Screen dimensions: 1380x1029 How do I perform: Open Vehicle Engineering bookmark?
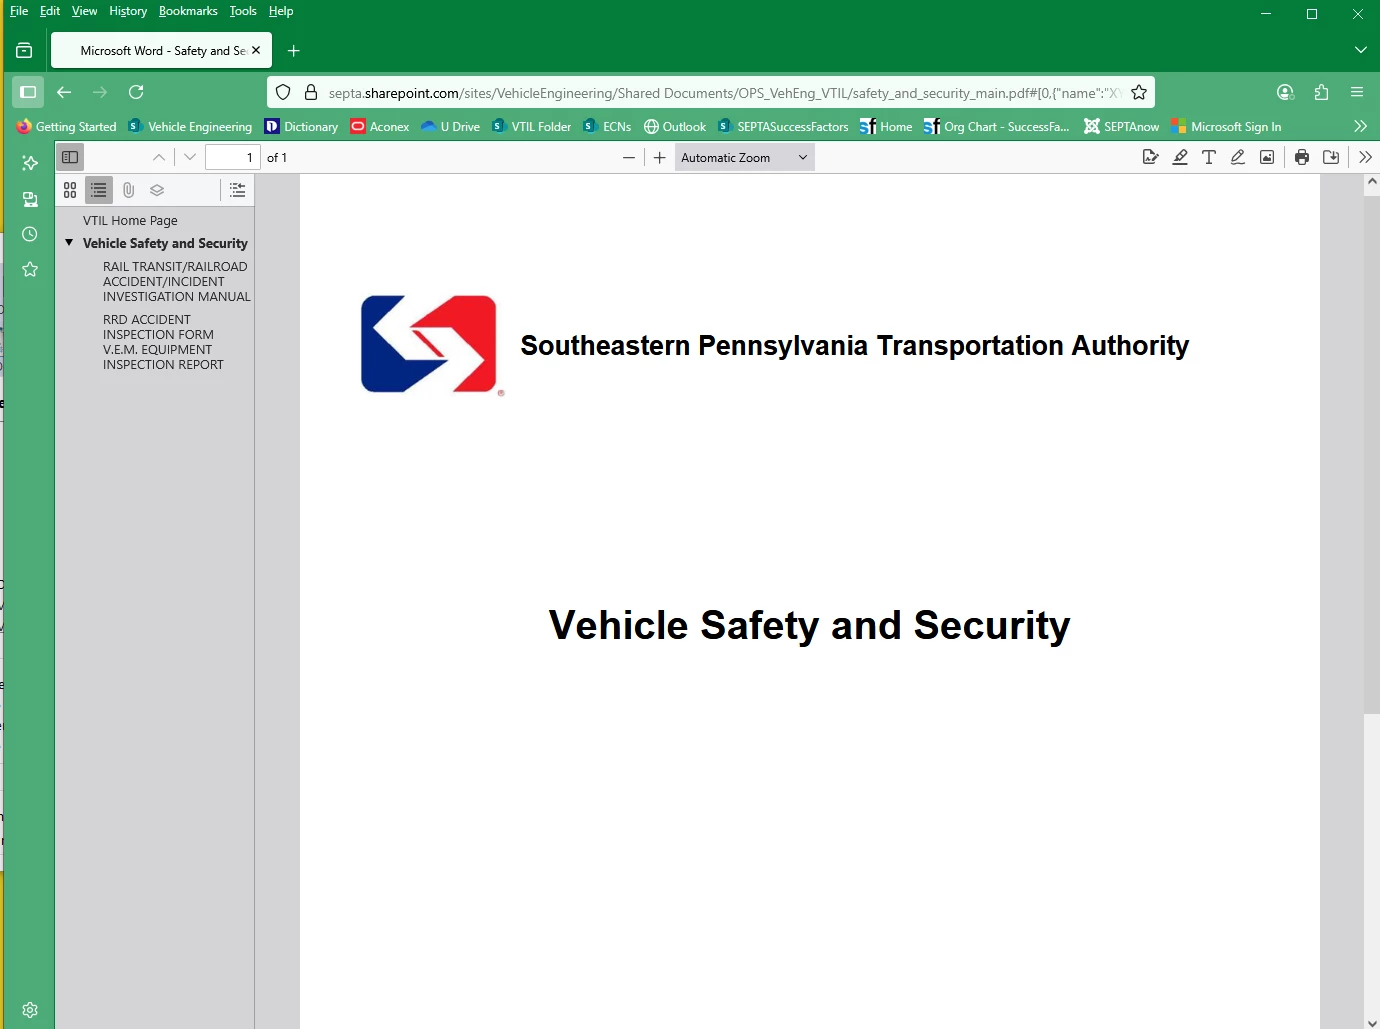point(190,127)
